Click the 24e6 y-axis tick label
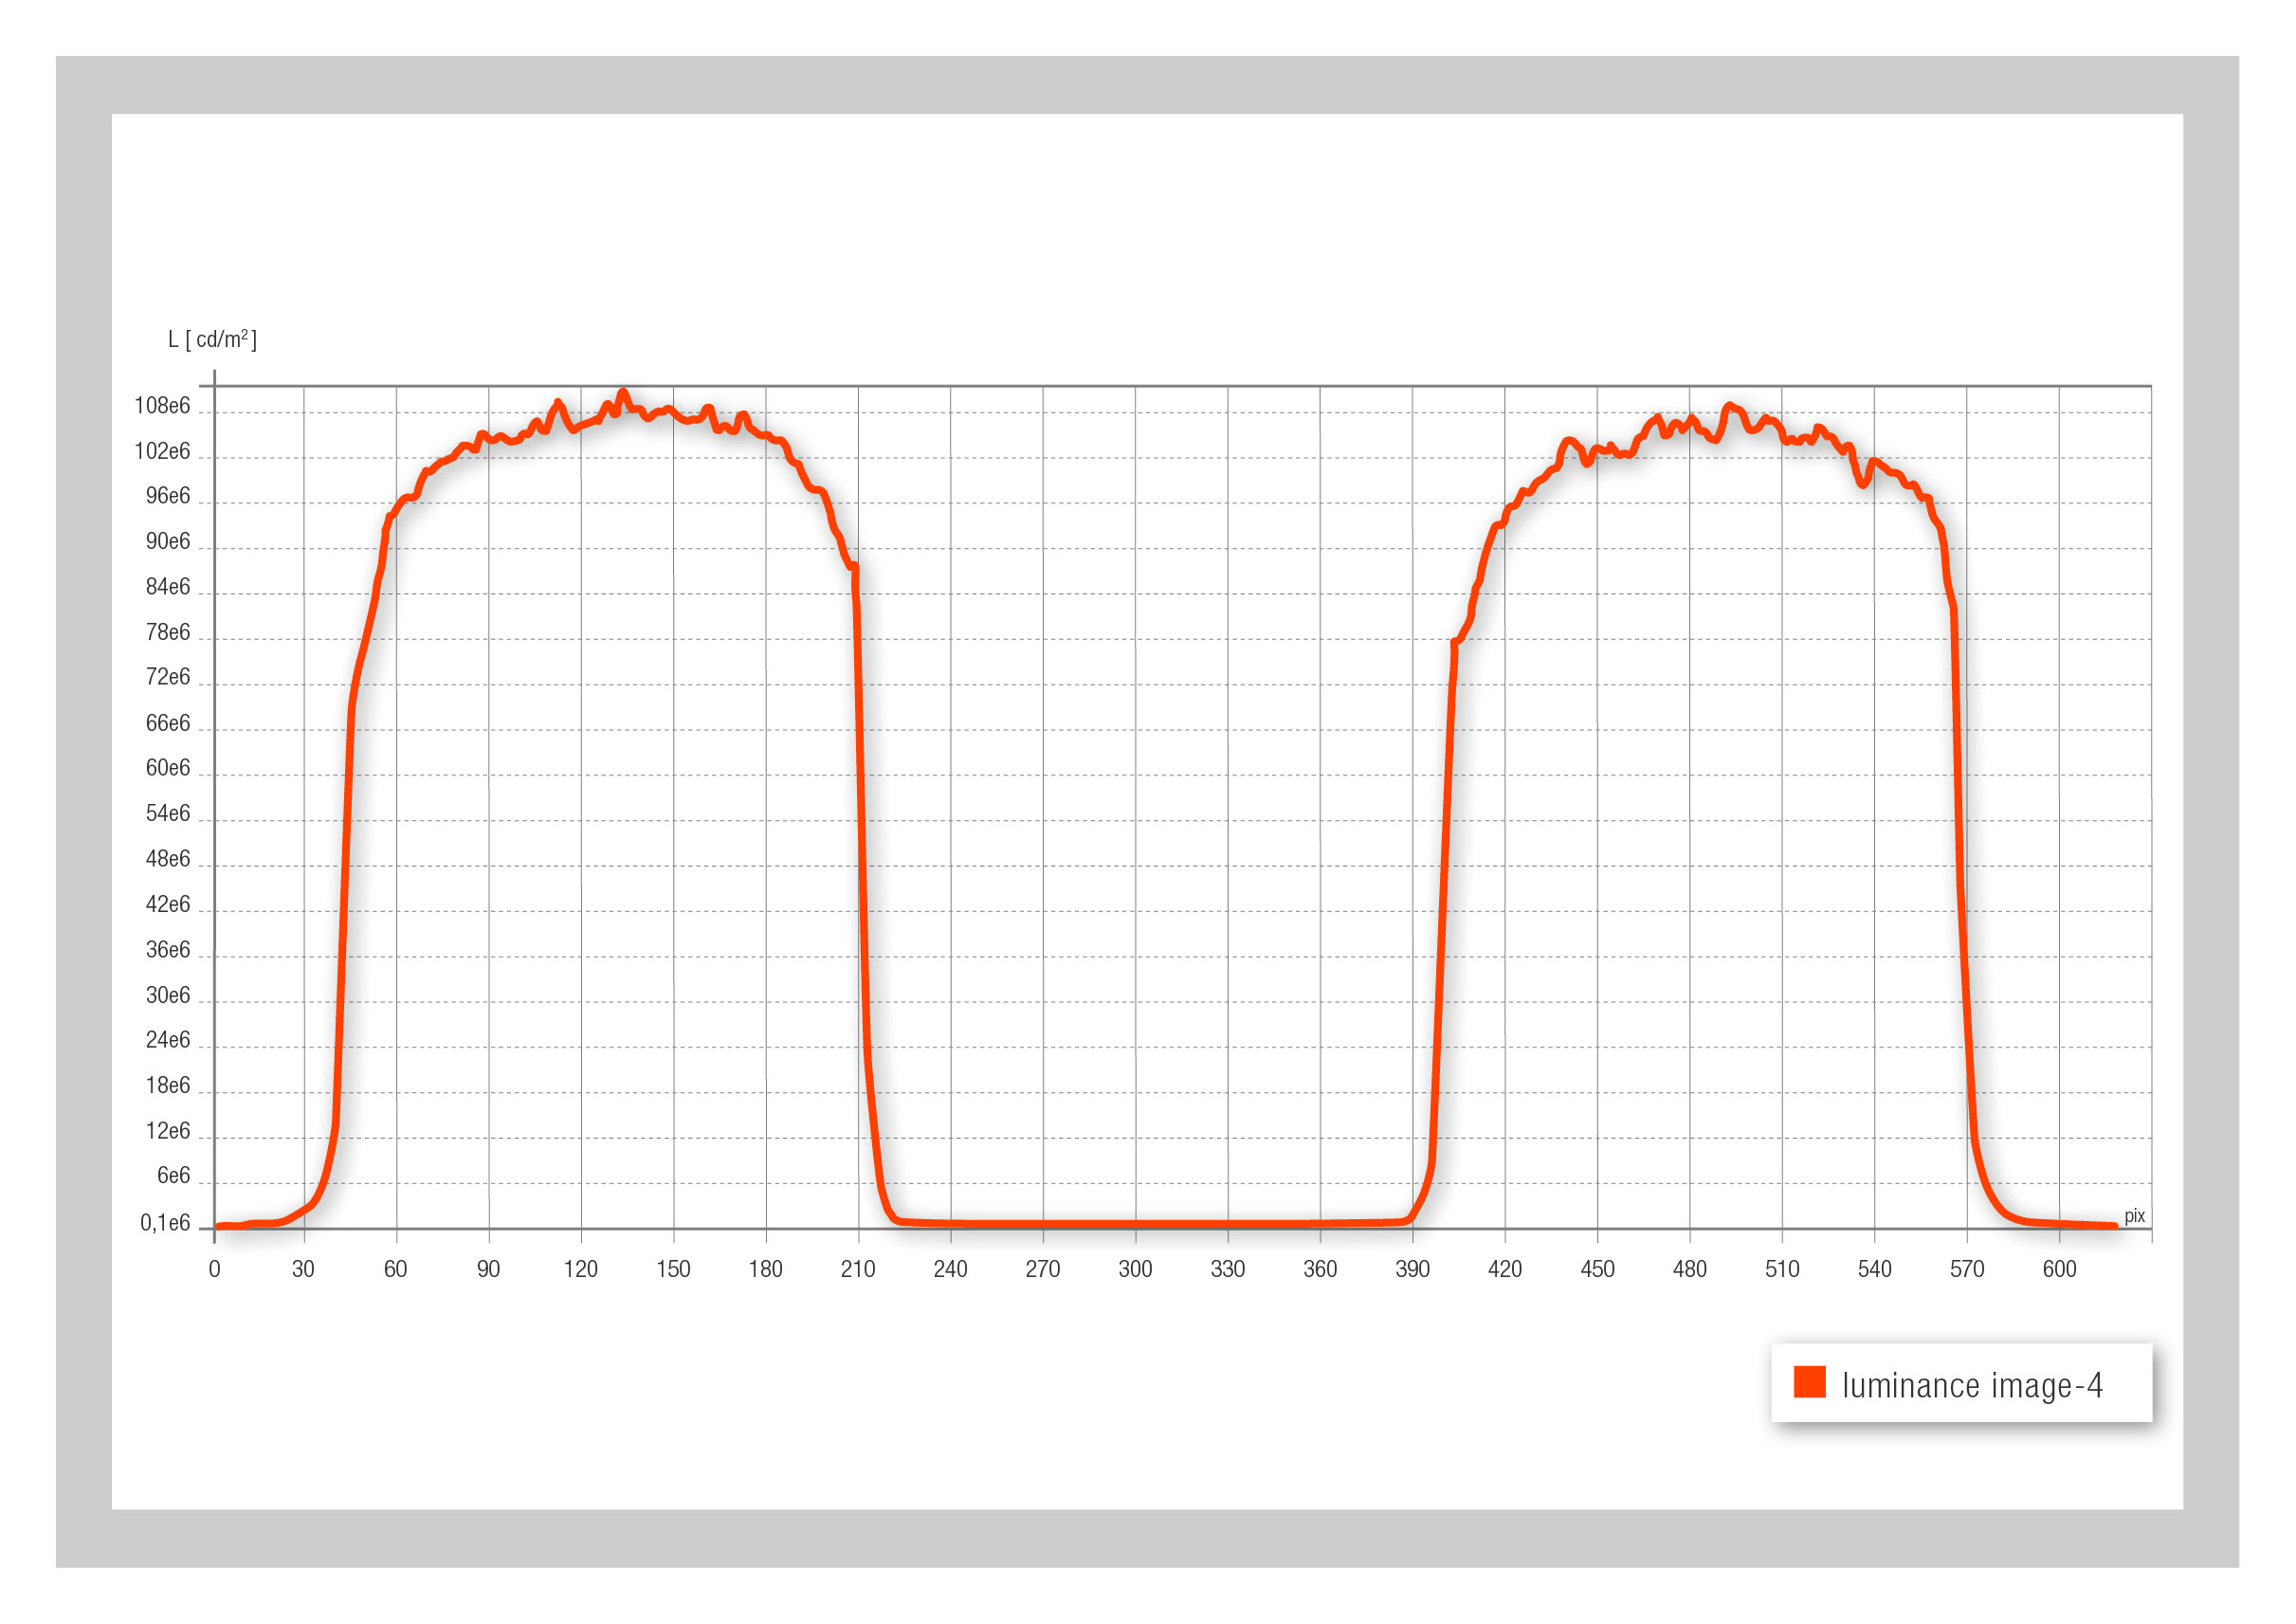This screenshot has width=2296, height=1624. pyautogui.click(x=167, y=1040)
